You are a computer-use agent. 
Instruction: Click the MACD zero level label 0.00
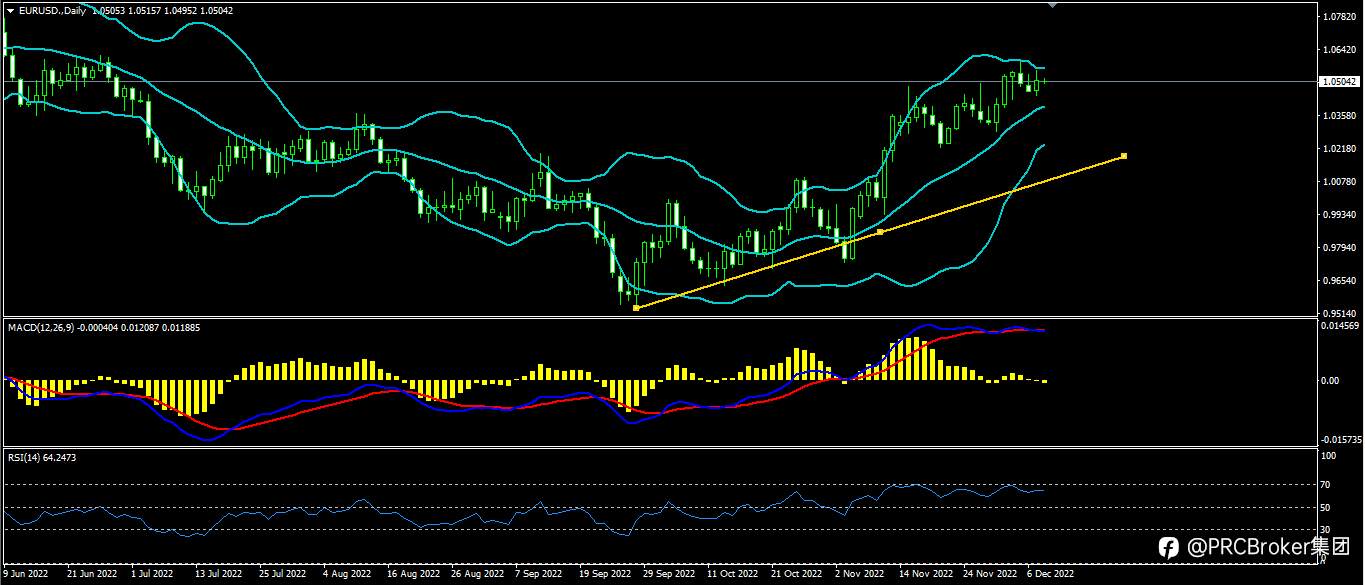1330,380
